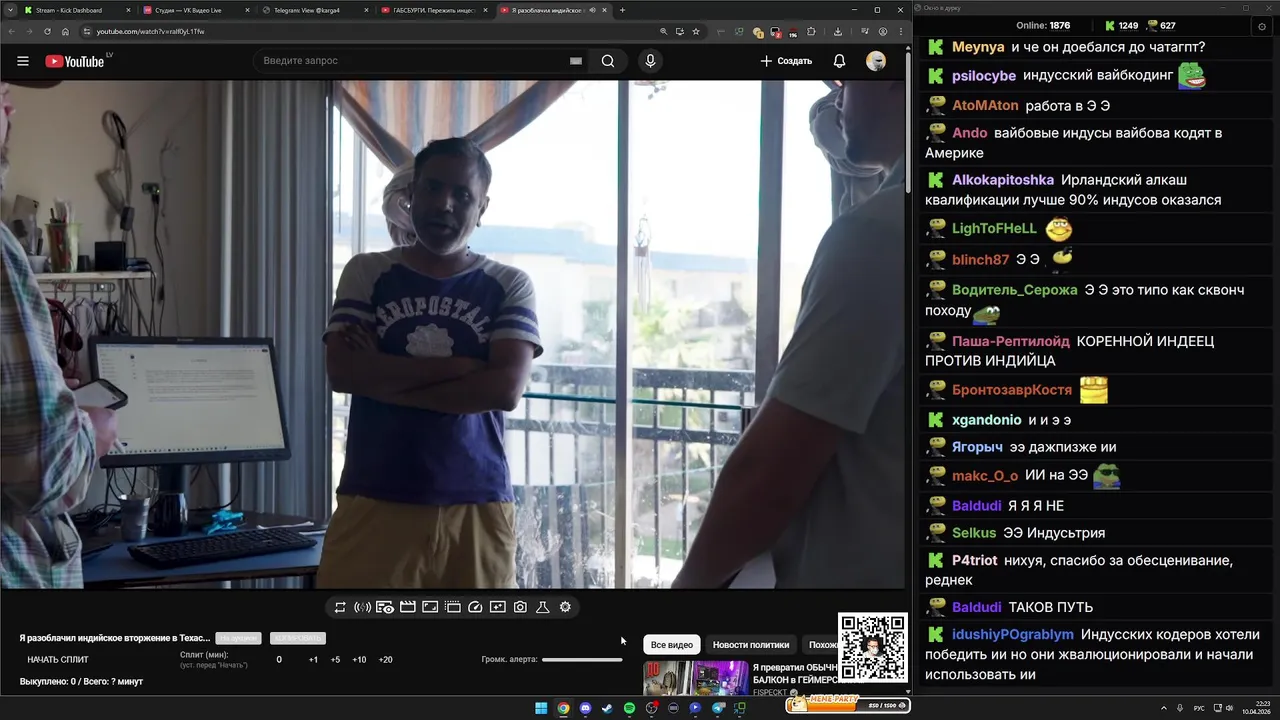Toggle video loop icon under the player
The image size is (1280, 720).
340,607
